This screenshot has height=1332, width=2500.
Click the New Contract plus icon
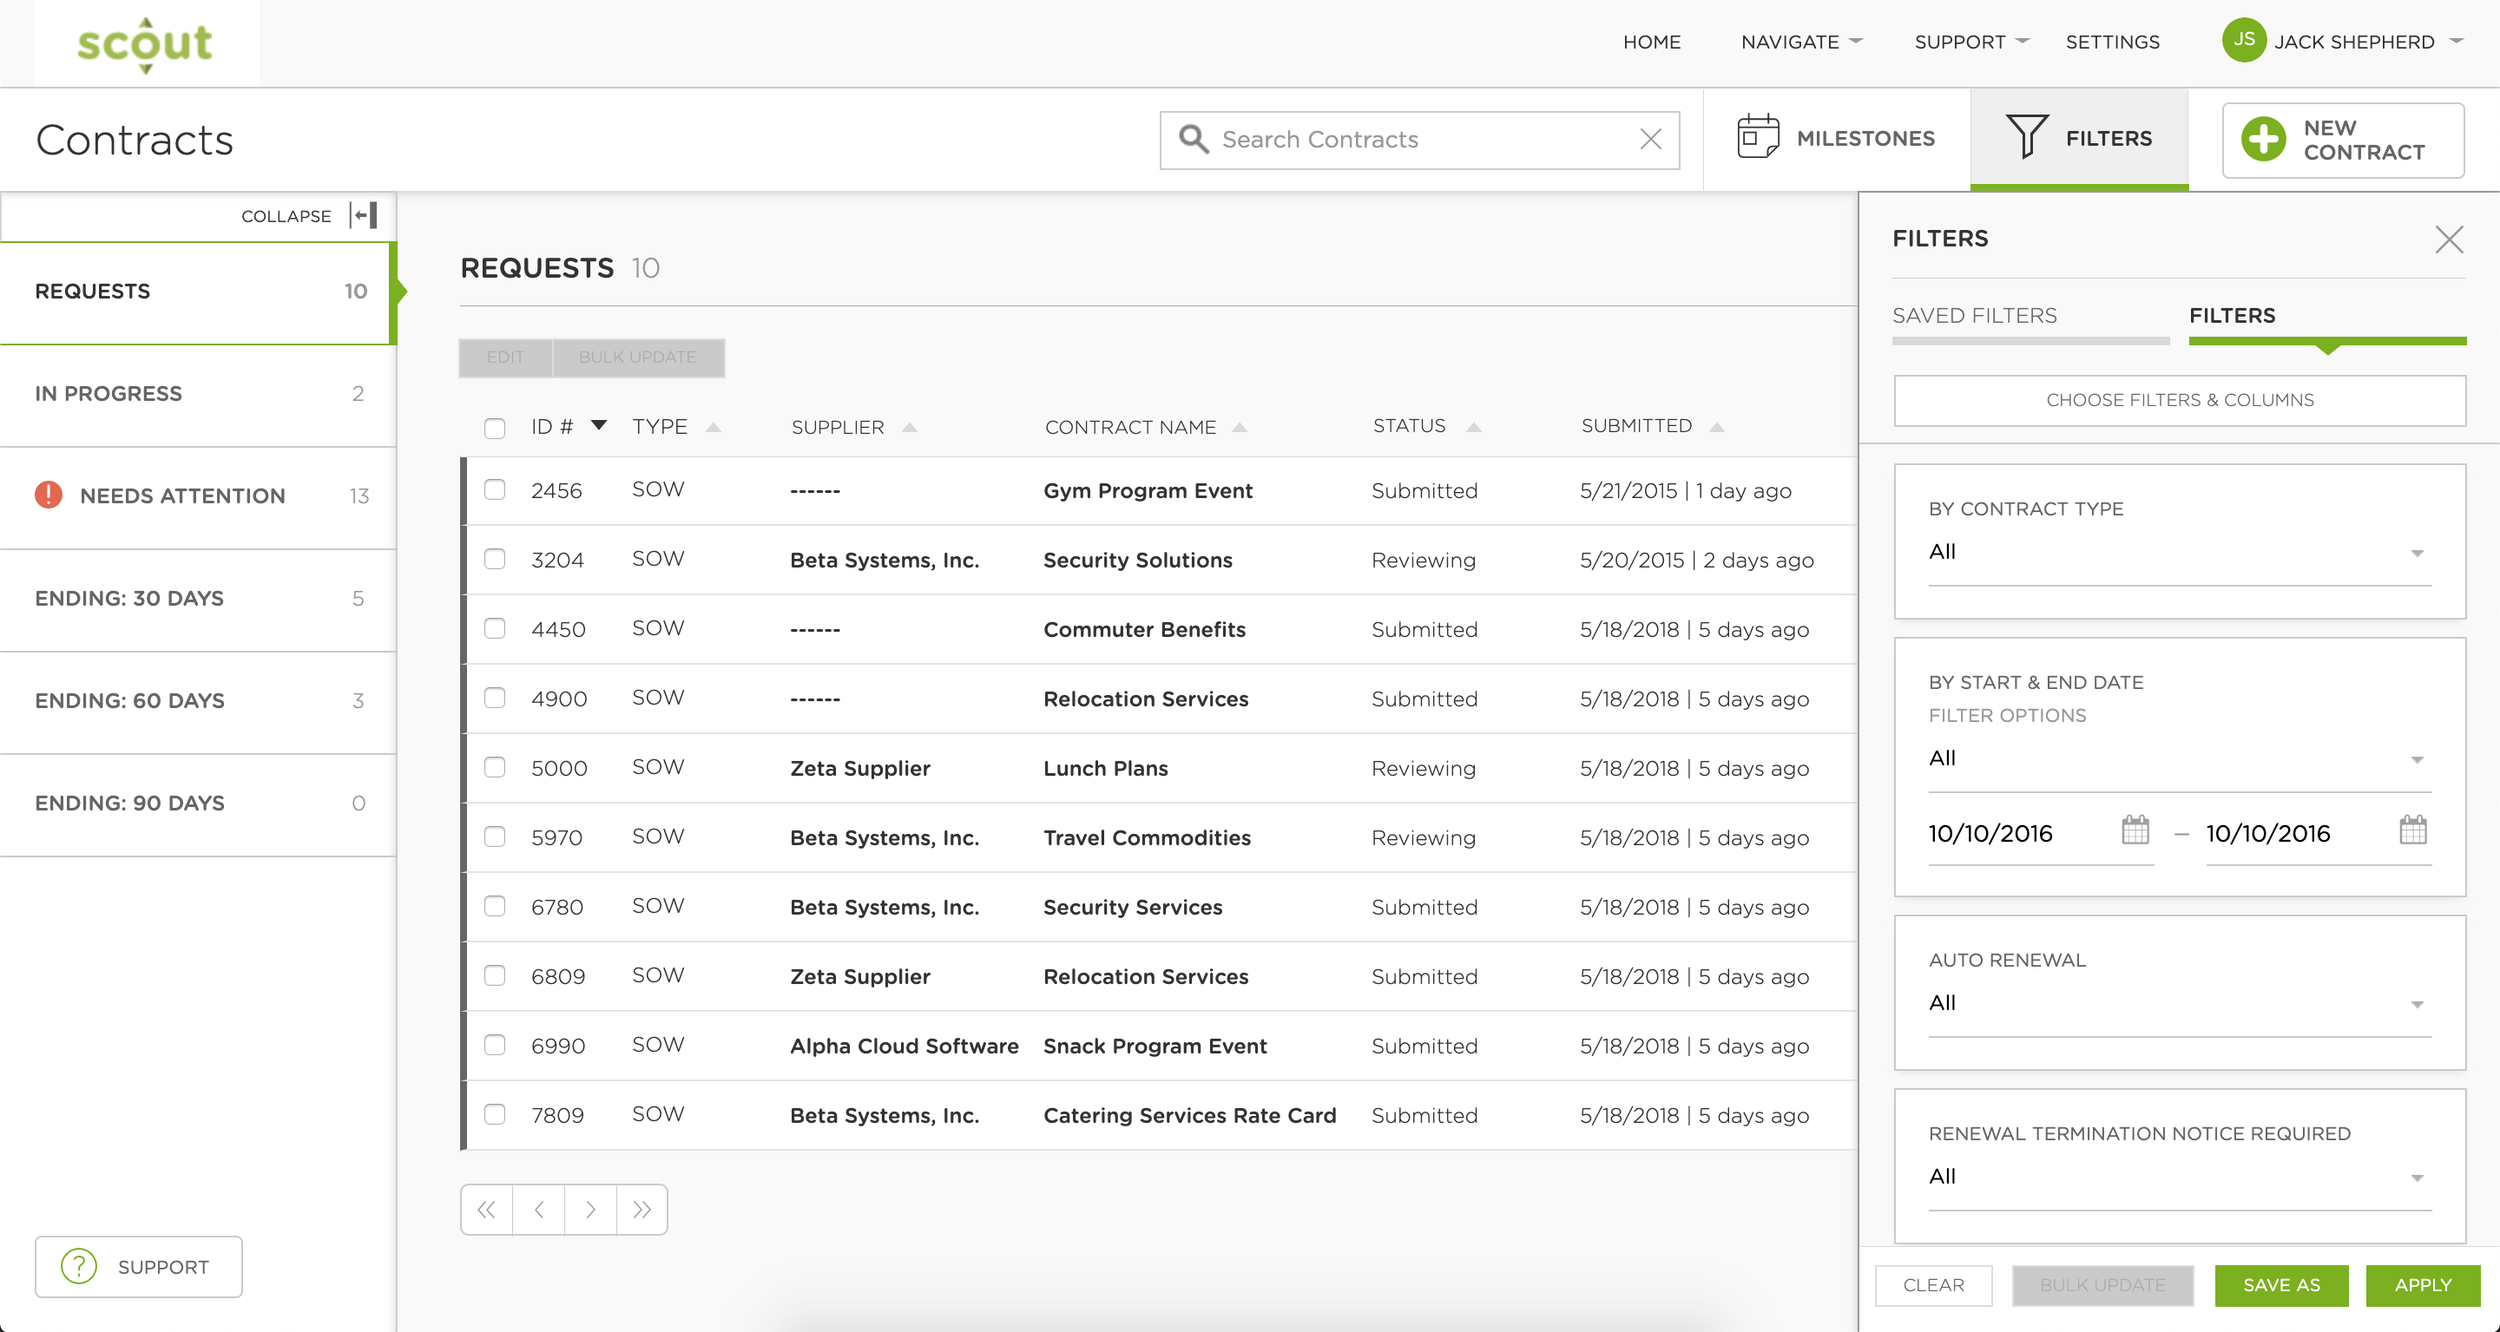point(2264,139)
